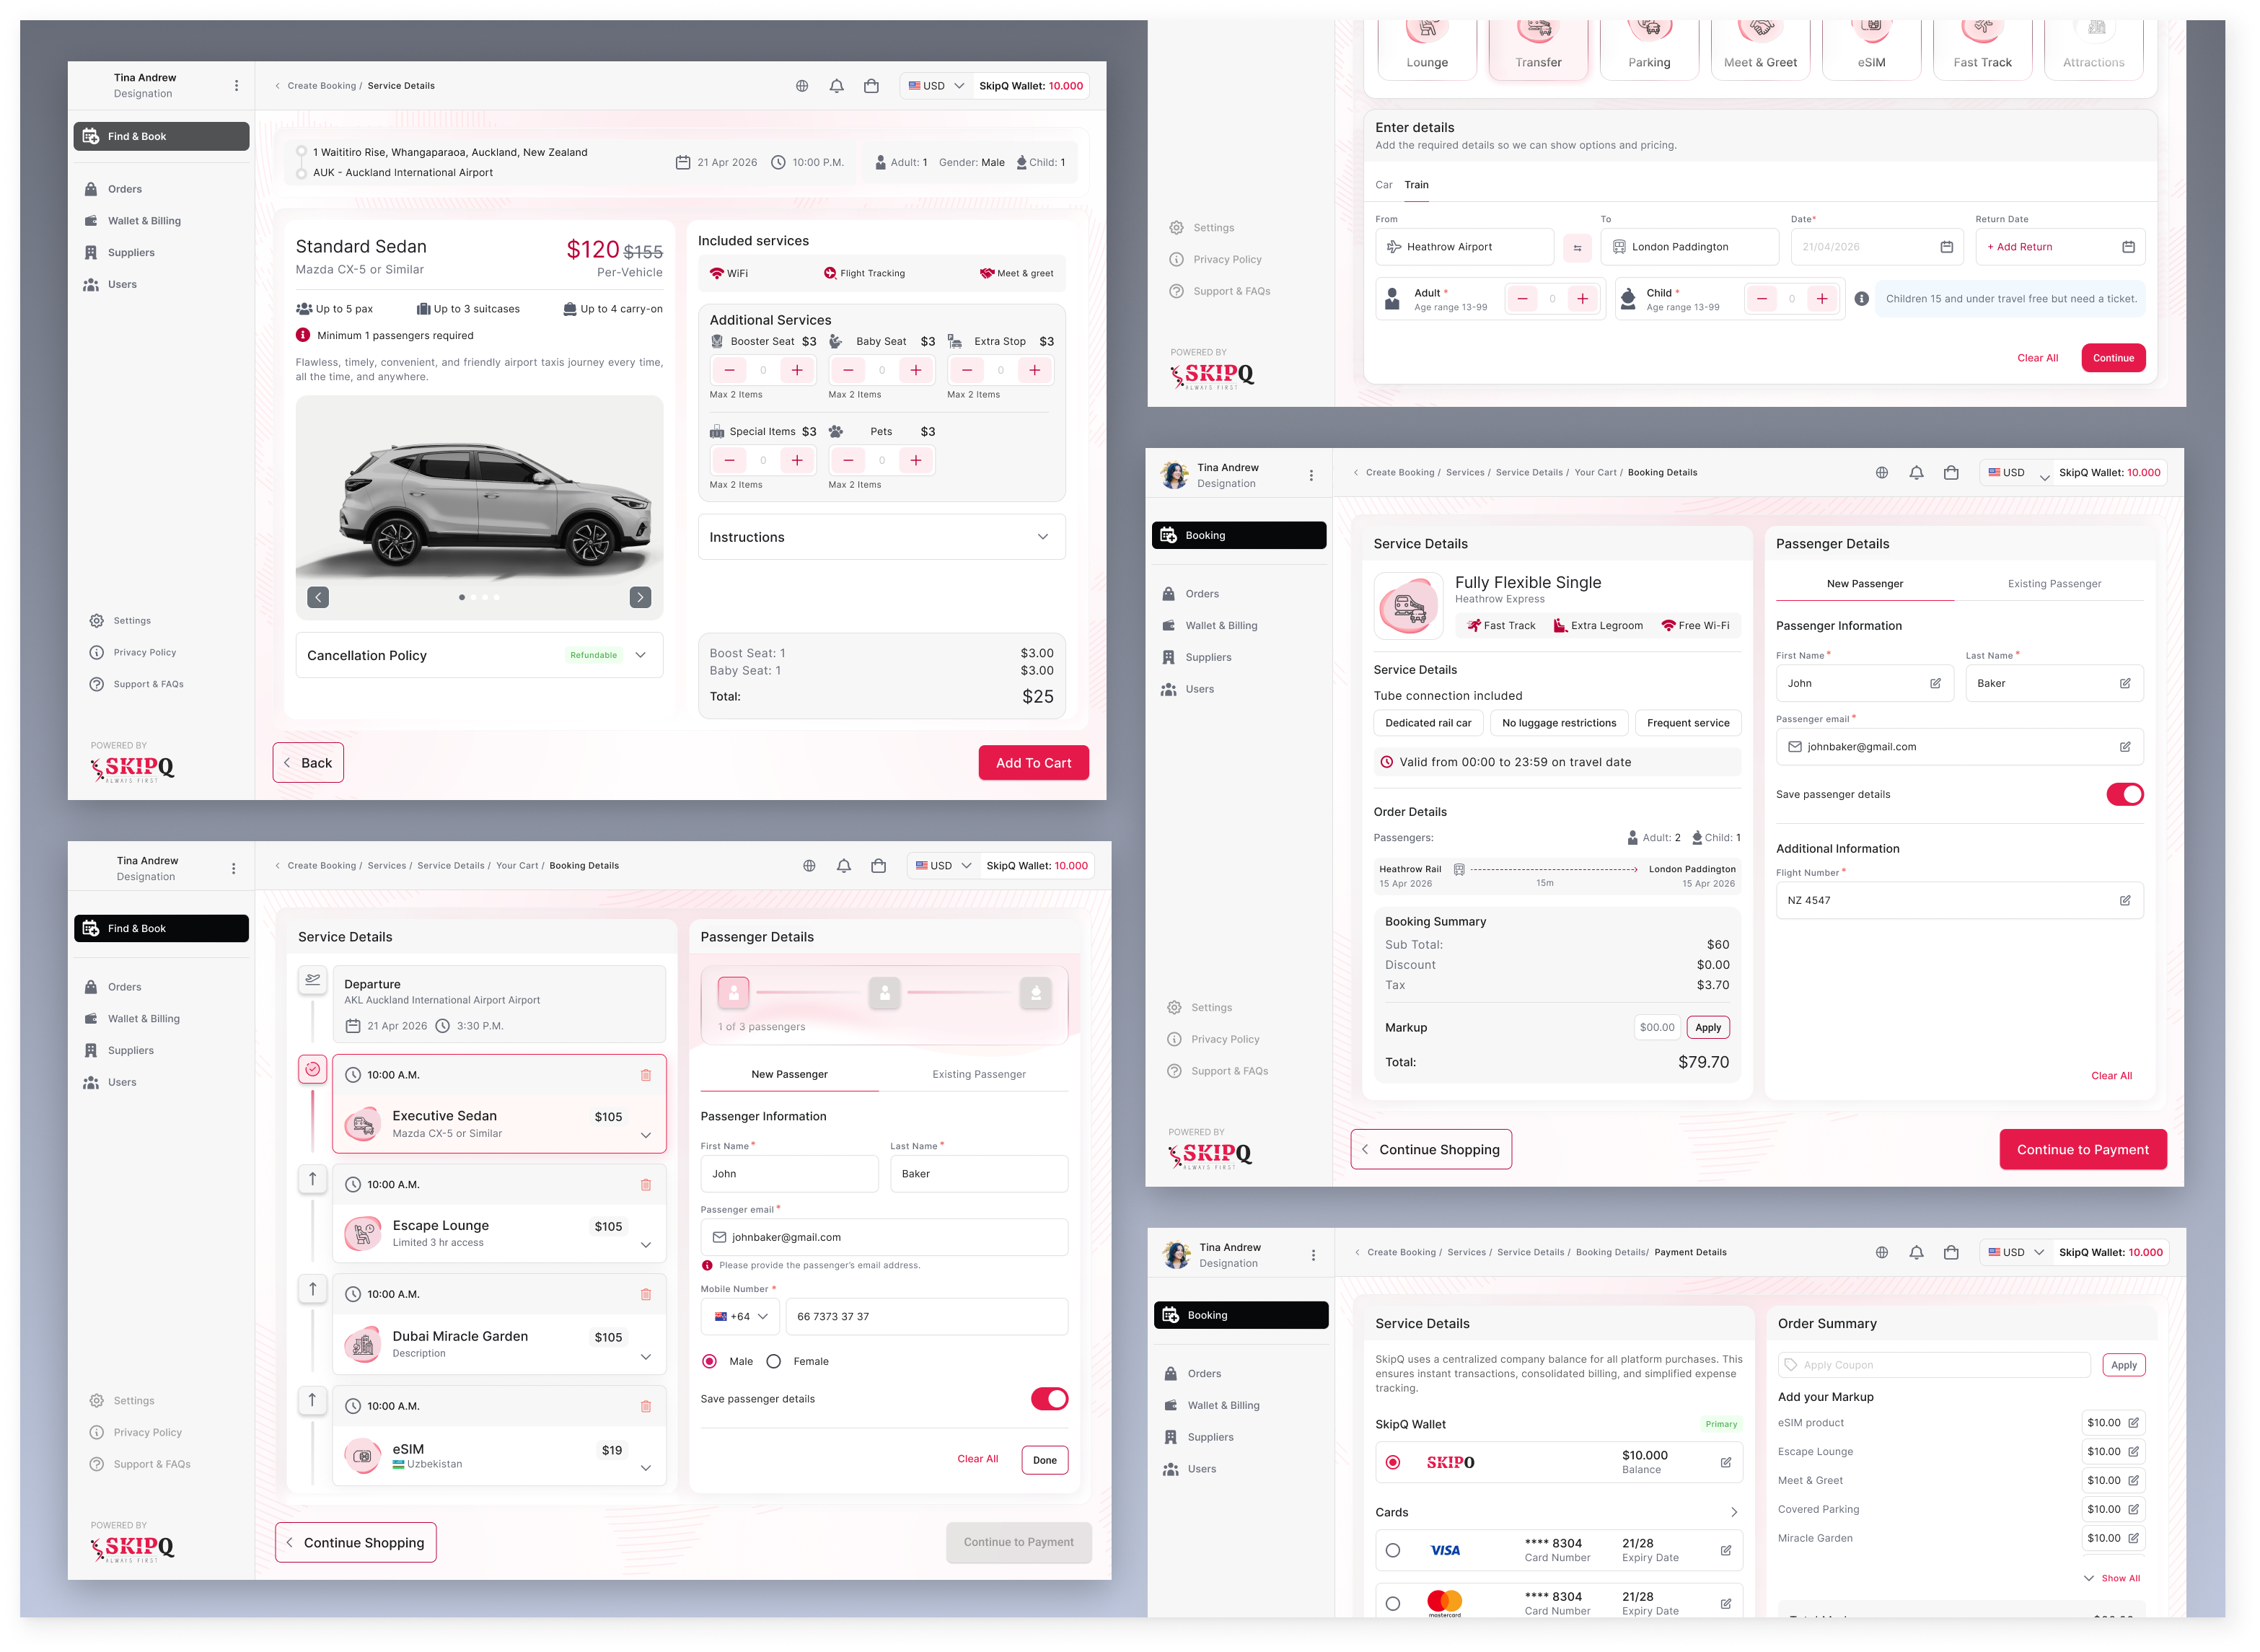The image size is (2260, 1652).
Task: Switch to the Car tab
Action: click(x=1383, y=185)
